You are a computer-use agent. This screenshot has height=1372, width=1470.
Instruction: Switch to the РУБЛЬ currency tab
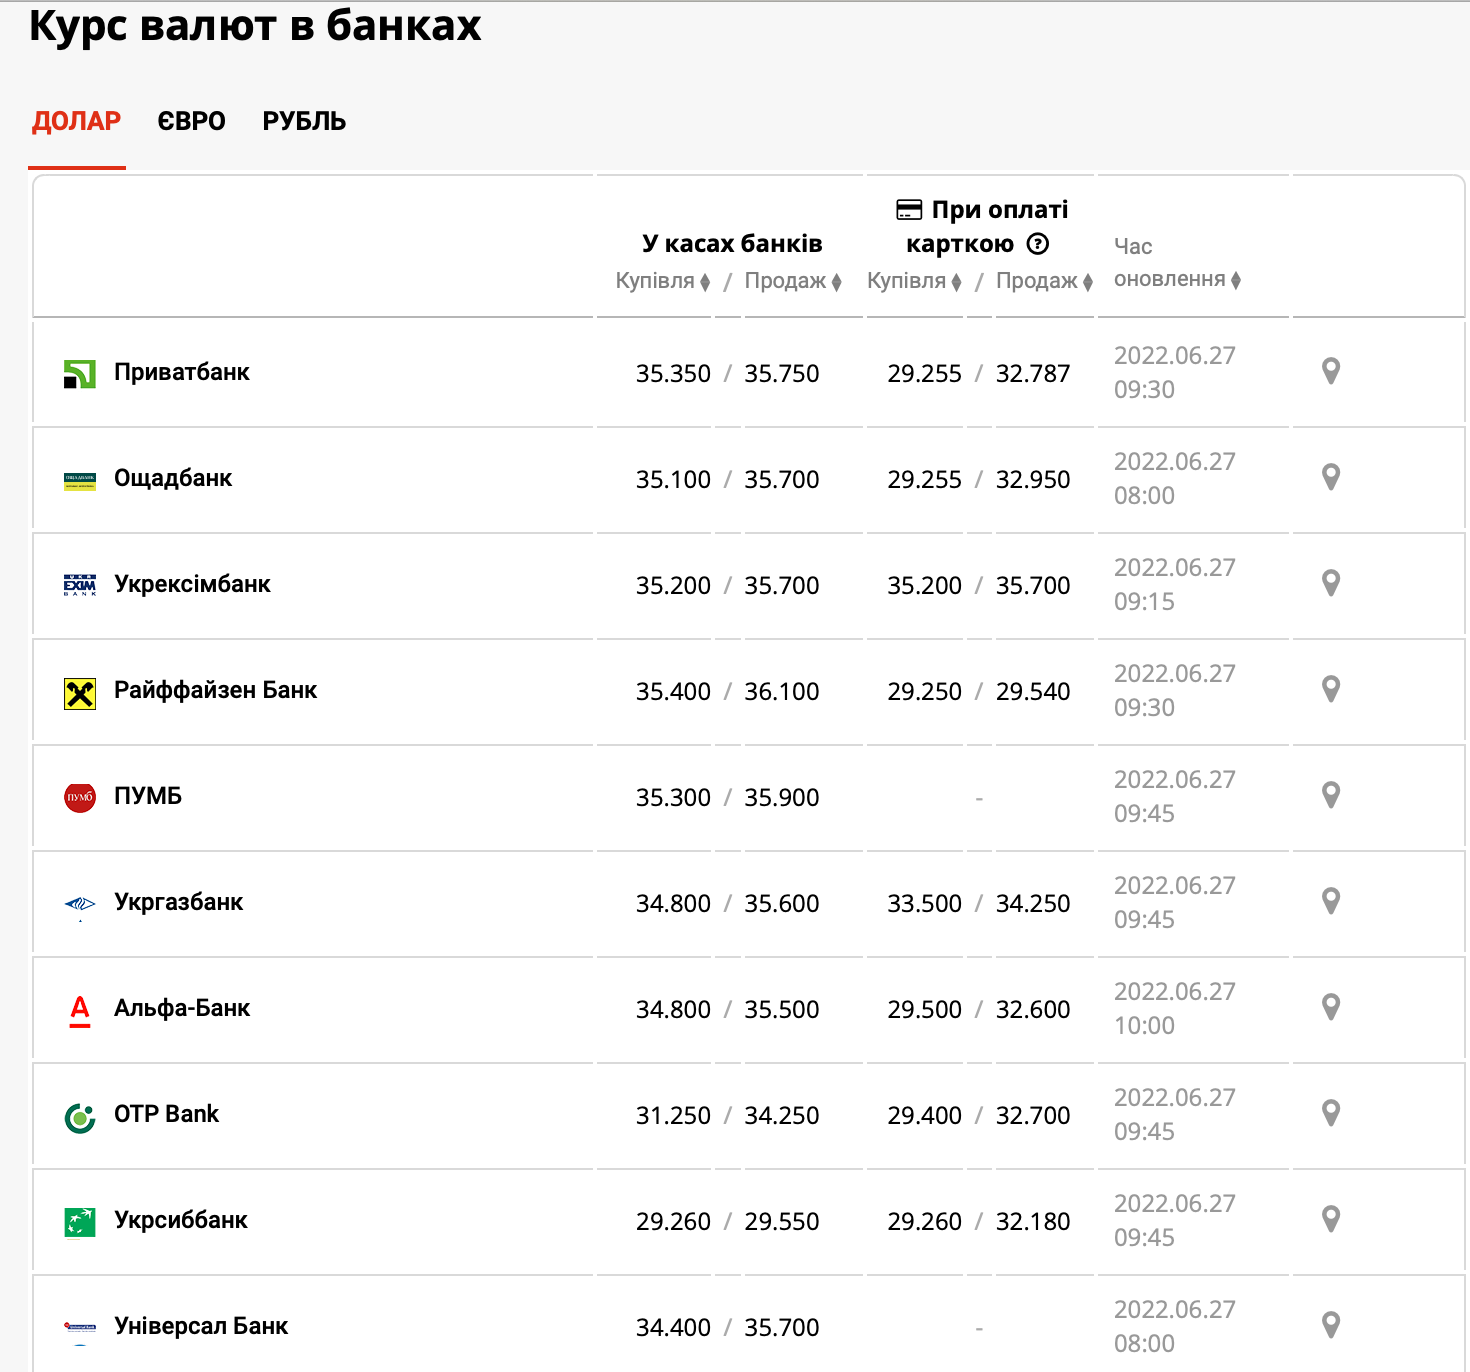(304, 121)
